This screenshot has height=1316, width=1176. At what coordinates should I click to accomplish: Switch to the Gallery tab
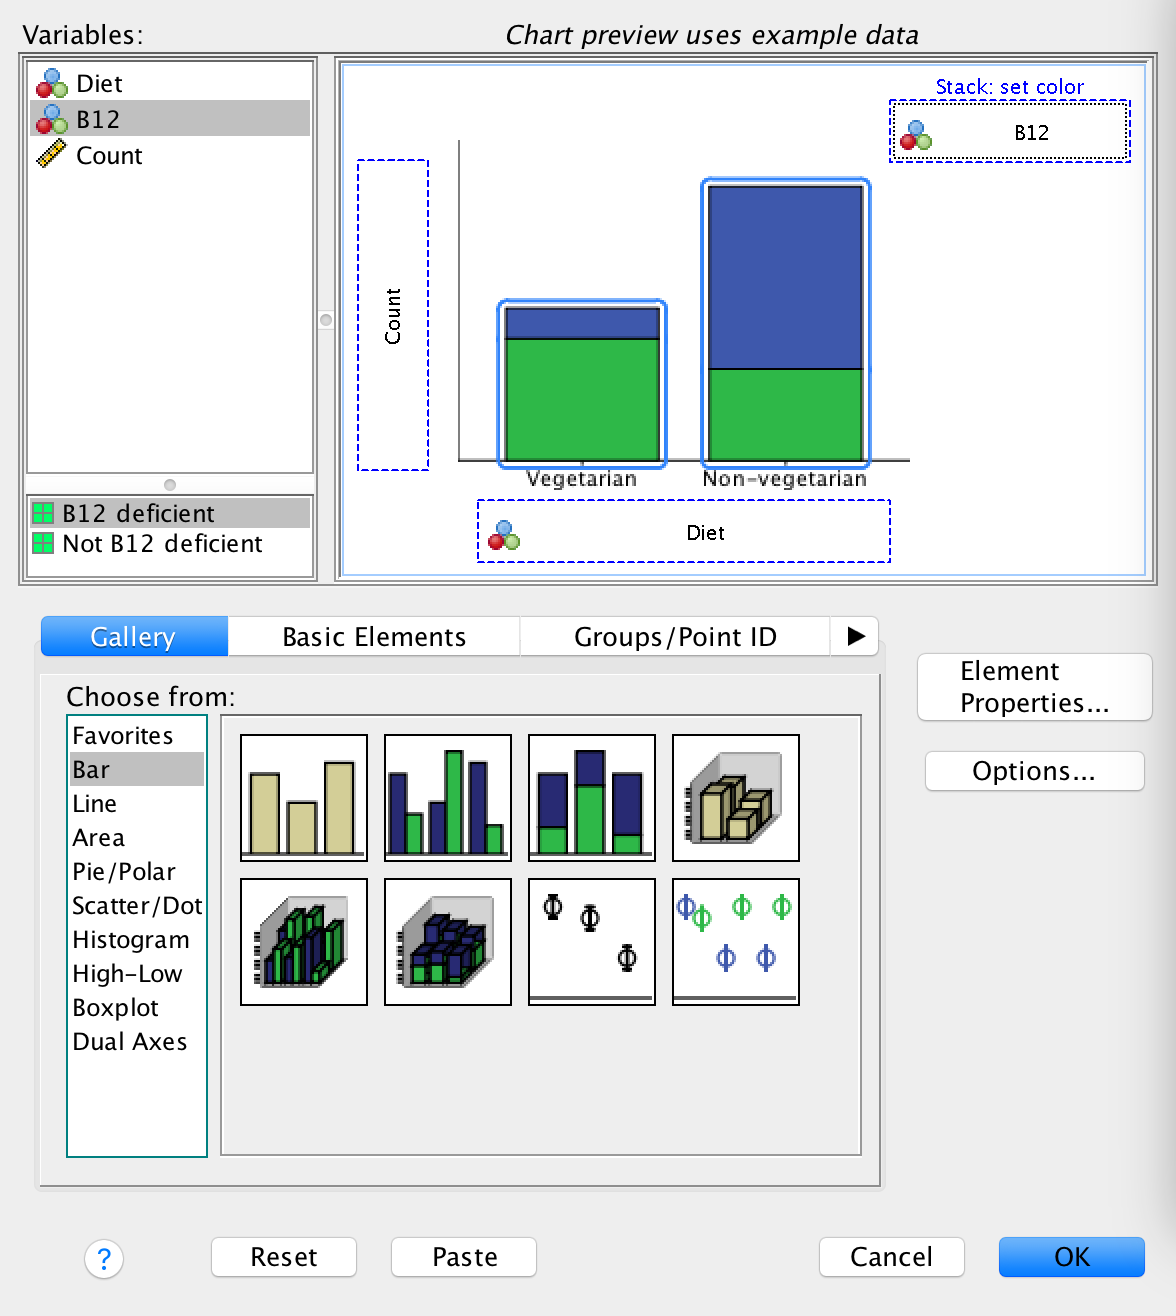click(133, 637)
